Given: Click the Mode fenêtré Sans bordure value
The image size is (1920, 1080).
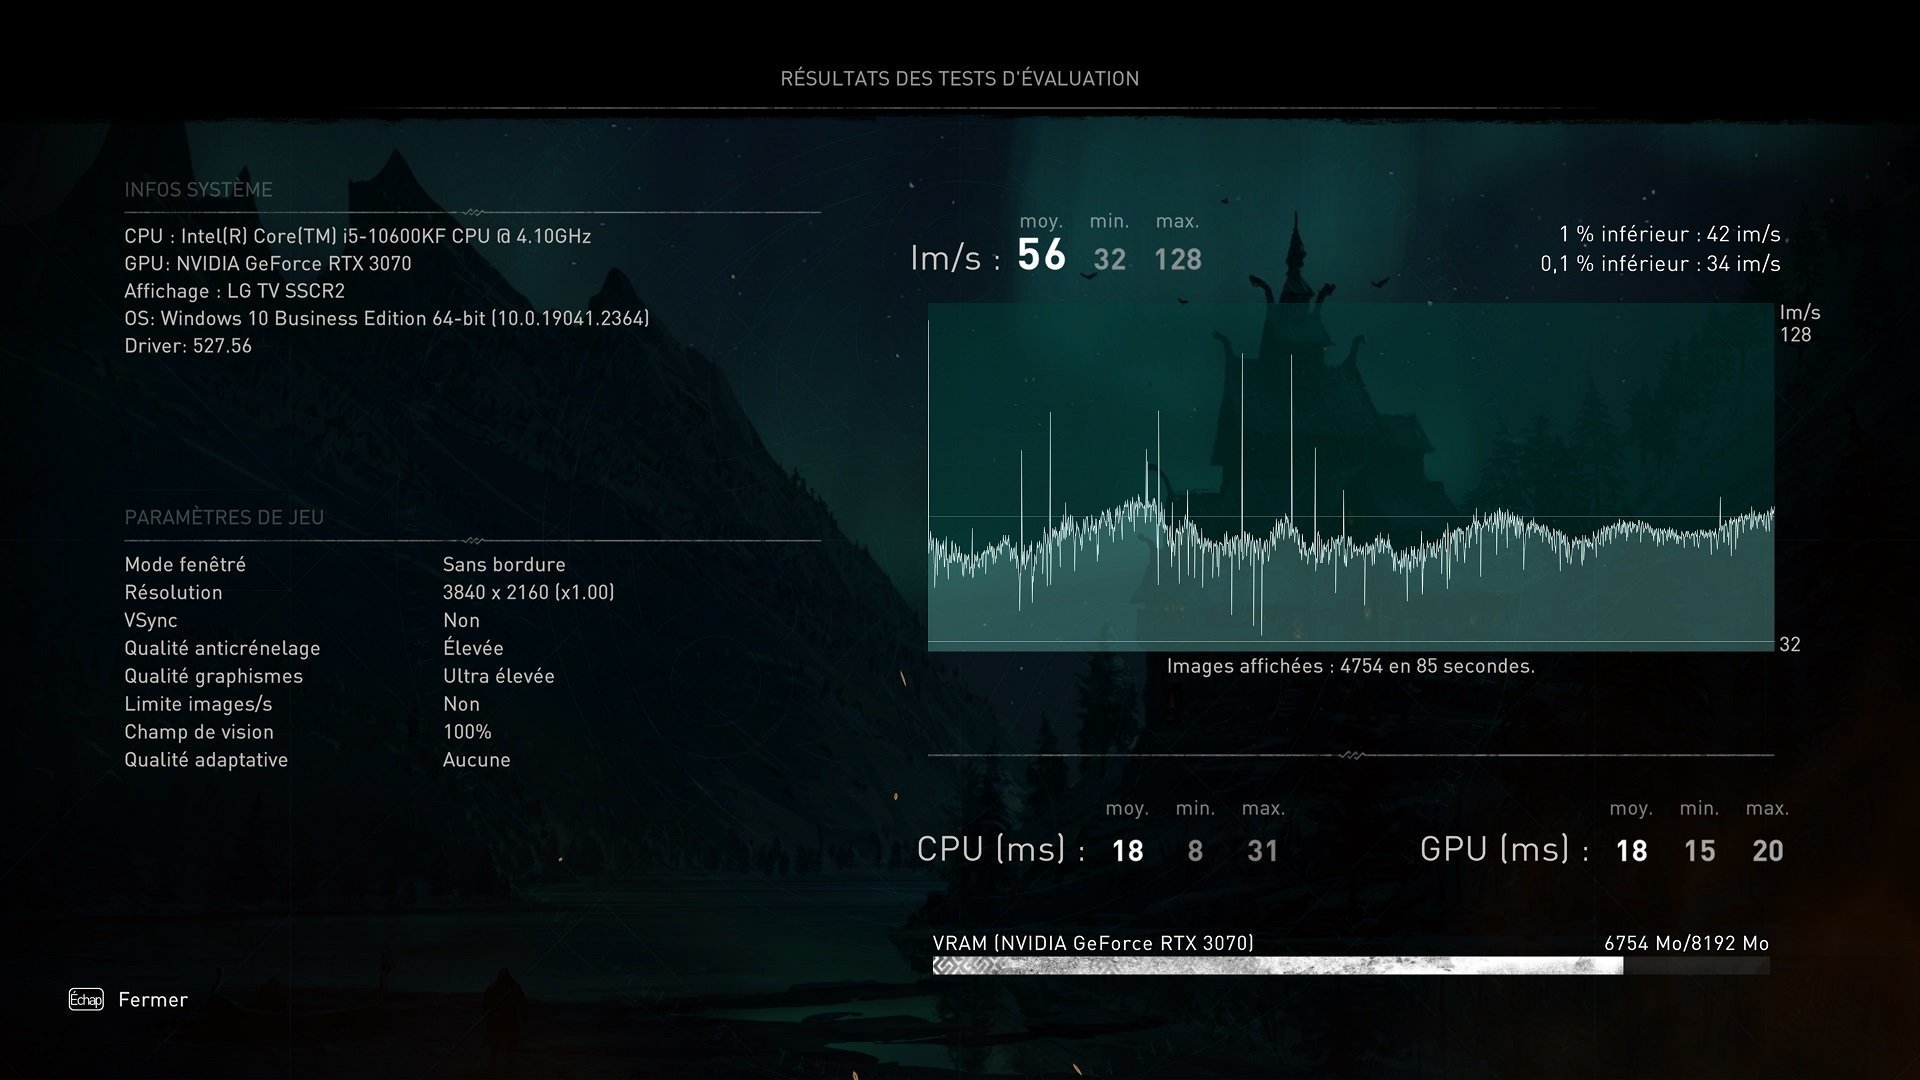Looking at the screenshot, I should 504,564.
